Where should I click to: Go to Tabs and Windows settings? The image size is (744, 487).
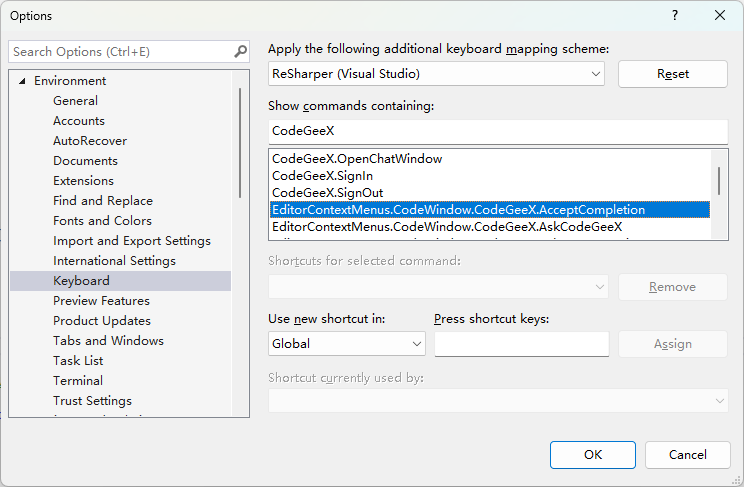click(108, 341)
